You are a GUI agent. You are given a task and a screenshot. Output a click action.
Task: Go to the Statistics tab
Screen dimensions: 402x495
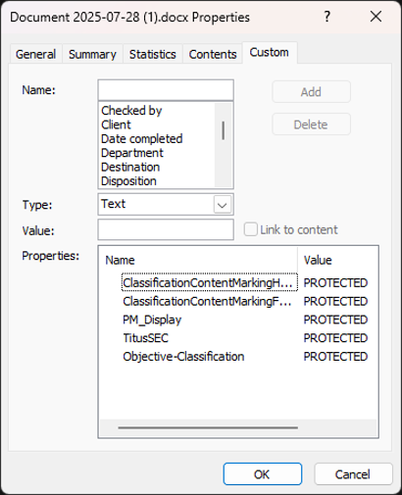point(152,54)
